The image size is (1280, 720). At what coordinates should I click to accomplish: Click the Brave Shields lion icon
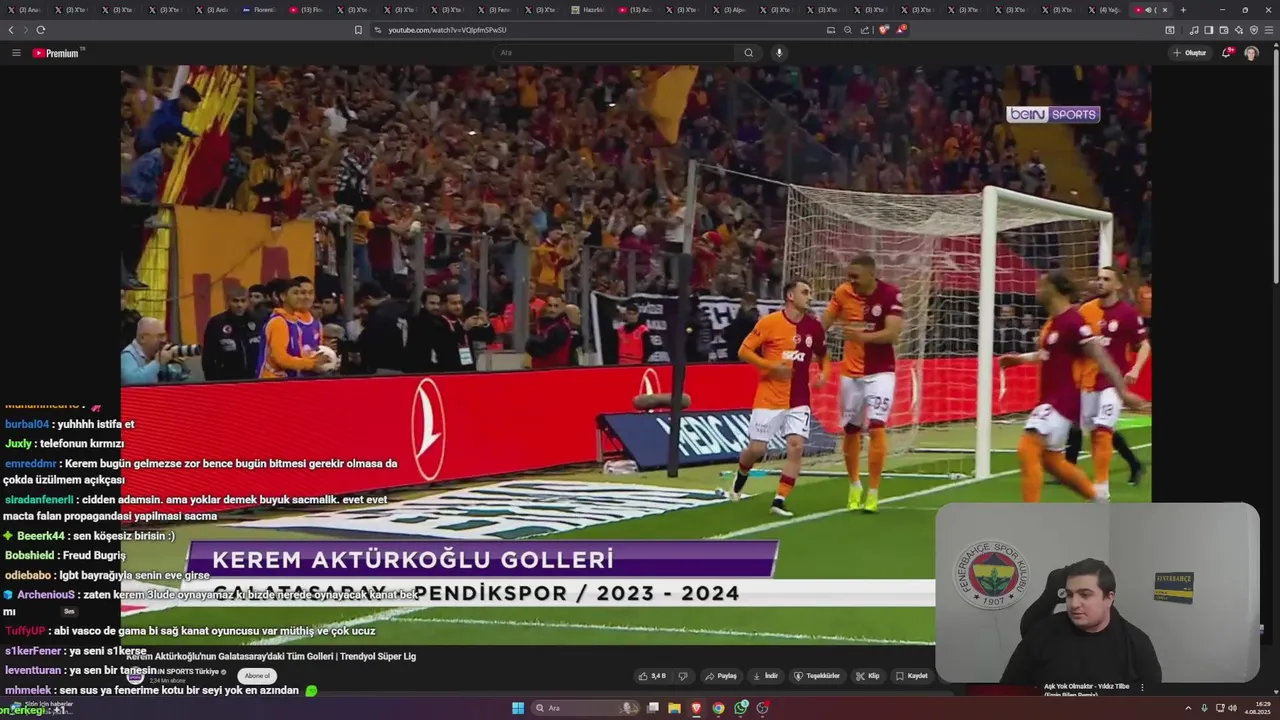point(883,30)
